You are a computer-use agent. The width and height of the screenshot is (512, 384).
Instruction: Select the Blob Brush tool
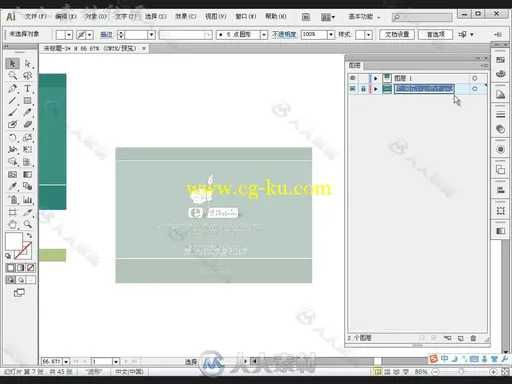click(12, 124)
